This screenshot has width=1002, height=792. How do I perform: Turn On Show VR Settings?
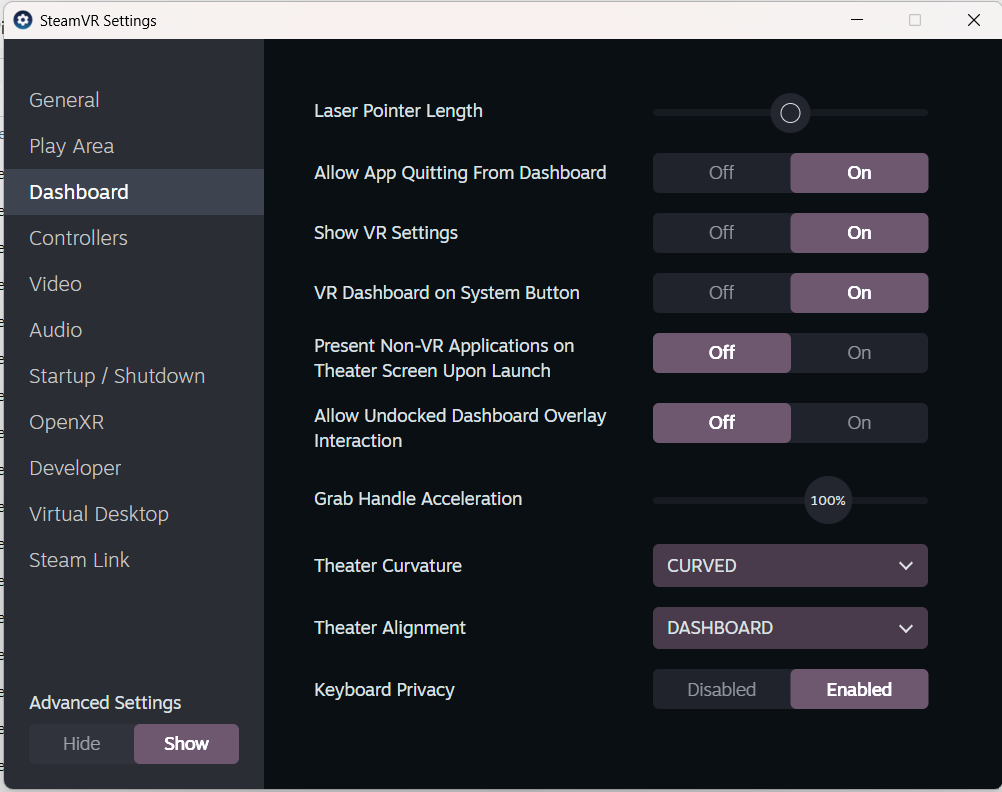(x=859, y=233)
